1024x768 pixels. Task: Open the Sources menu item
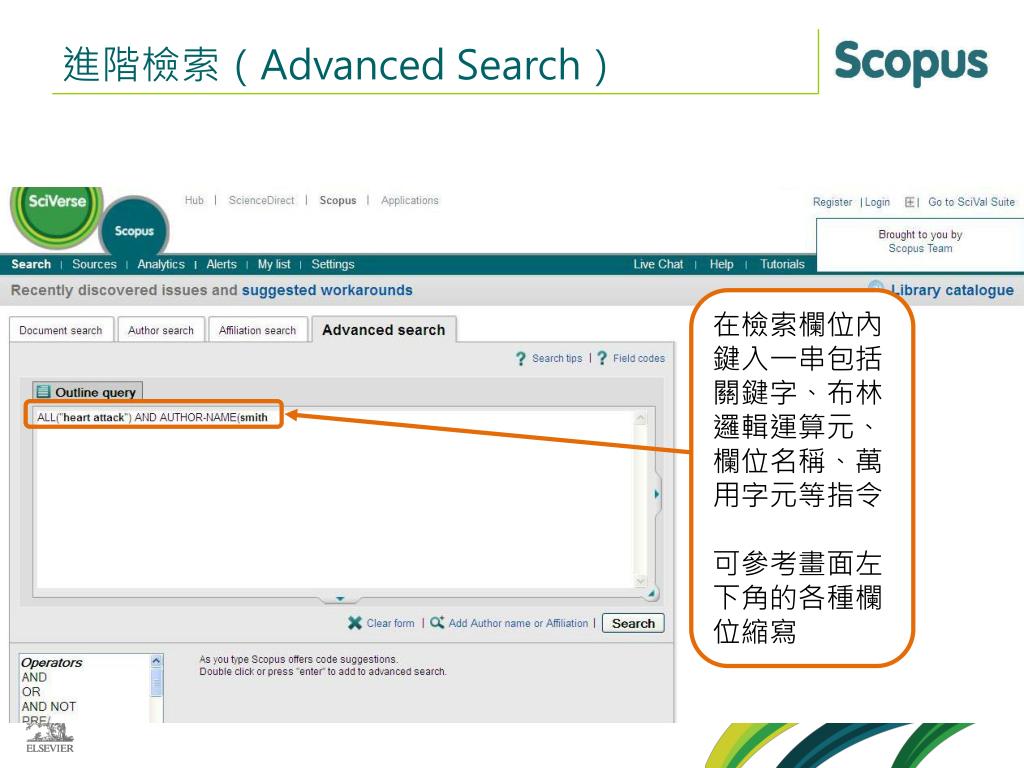point(94,264)
